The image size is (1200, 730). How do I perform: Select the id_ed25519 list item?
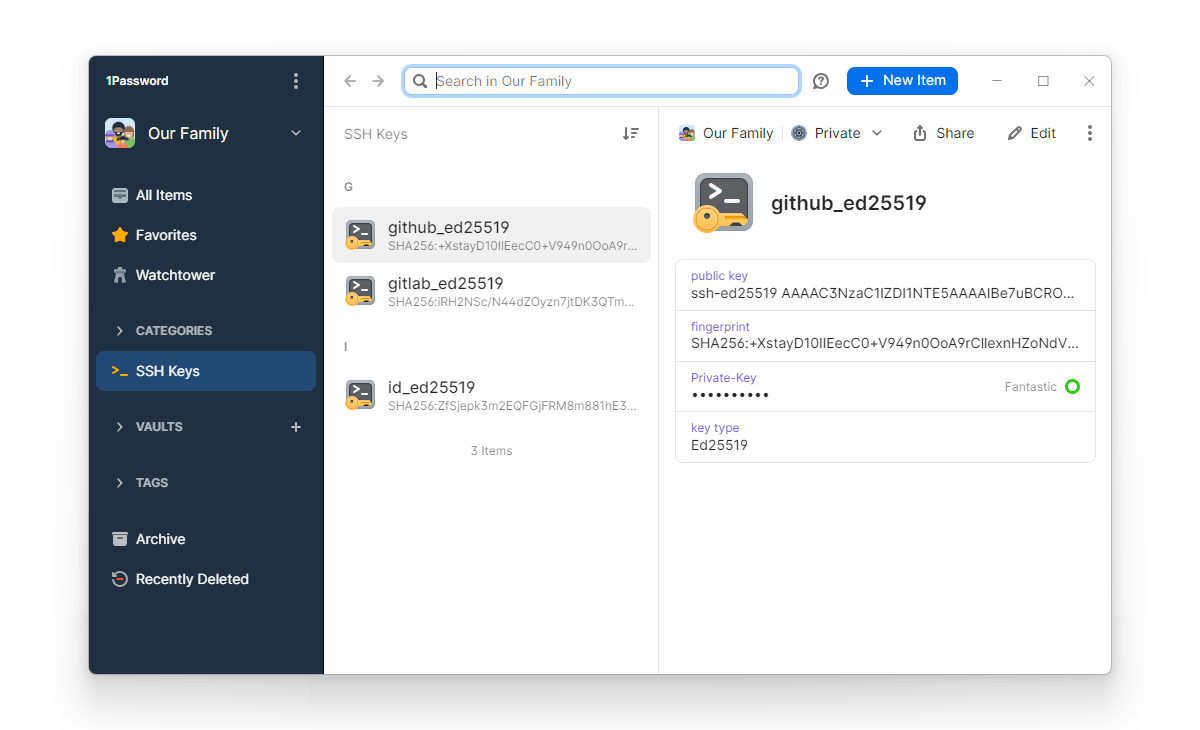coord(491,395)
